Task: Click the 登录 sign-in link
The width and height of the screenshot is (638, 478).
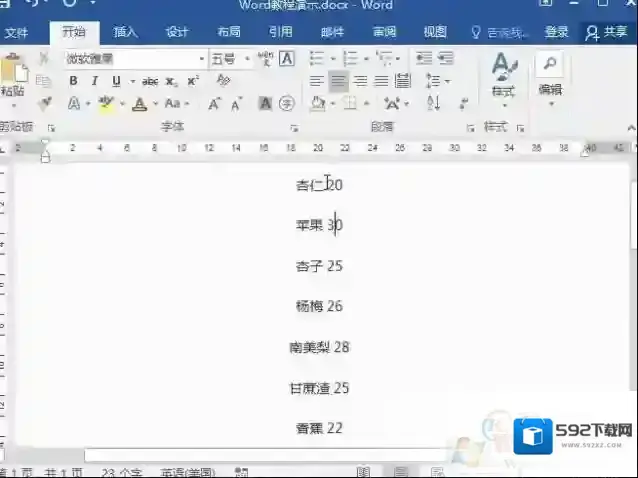Action: (x=557, y=32)
